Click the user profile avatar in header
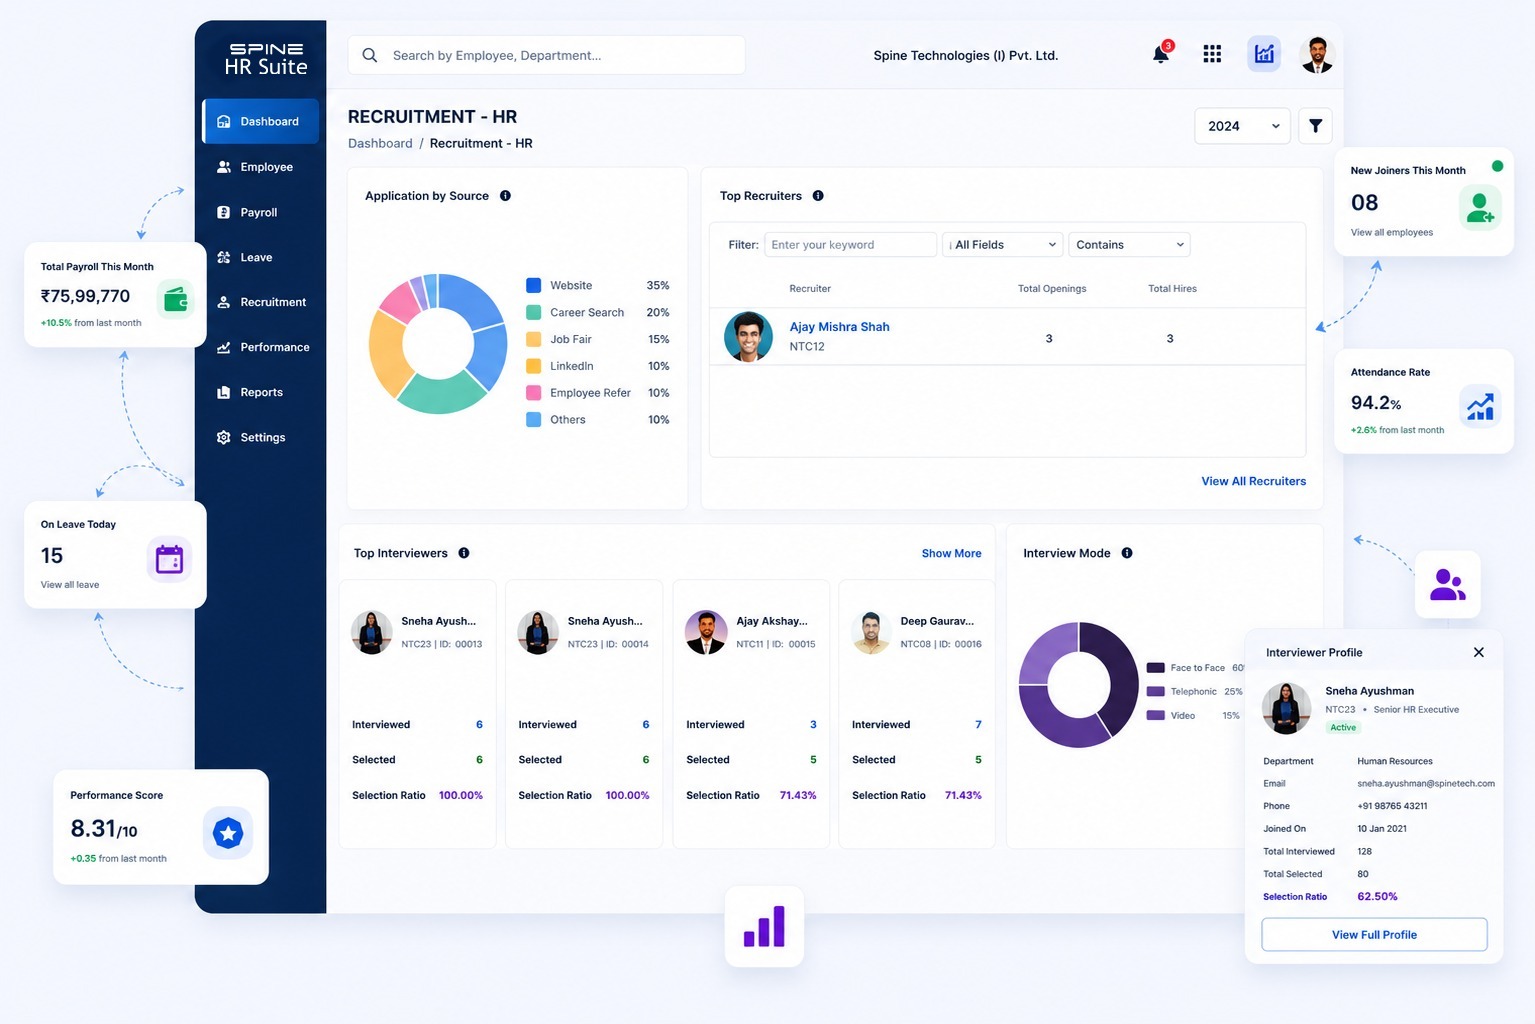Viewport: 1535px width, 1024px height. click(x=1317, y=54)
